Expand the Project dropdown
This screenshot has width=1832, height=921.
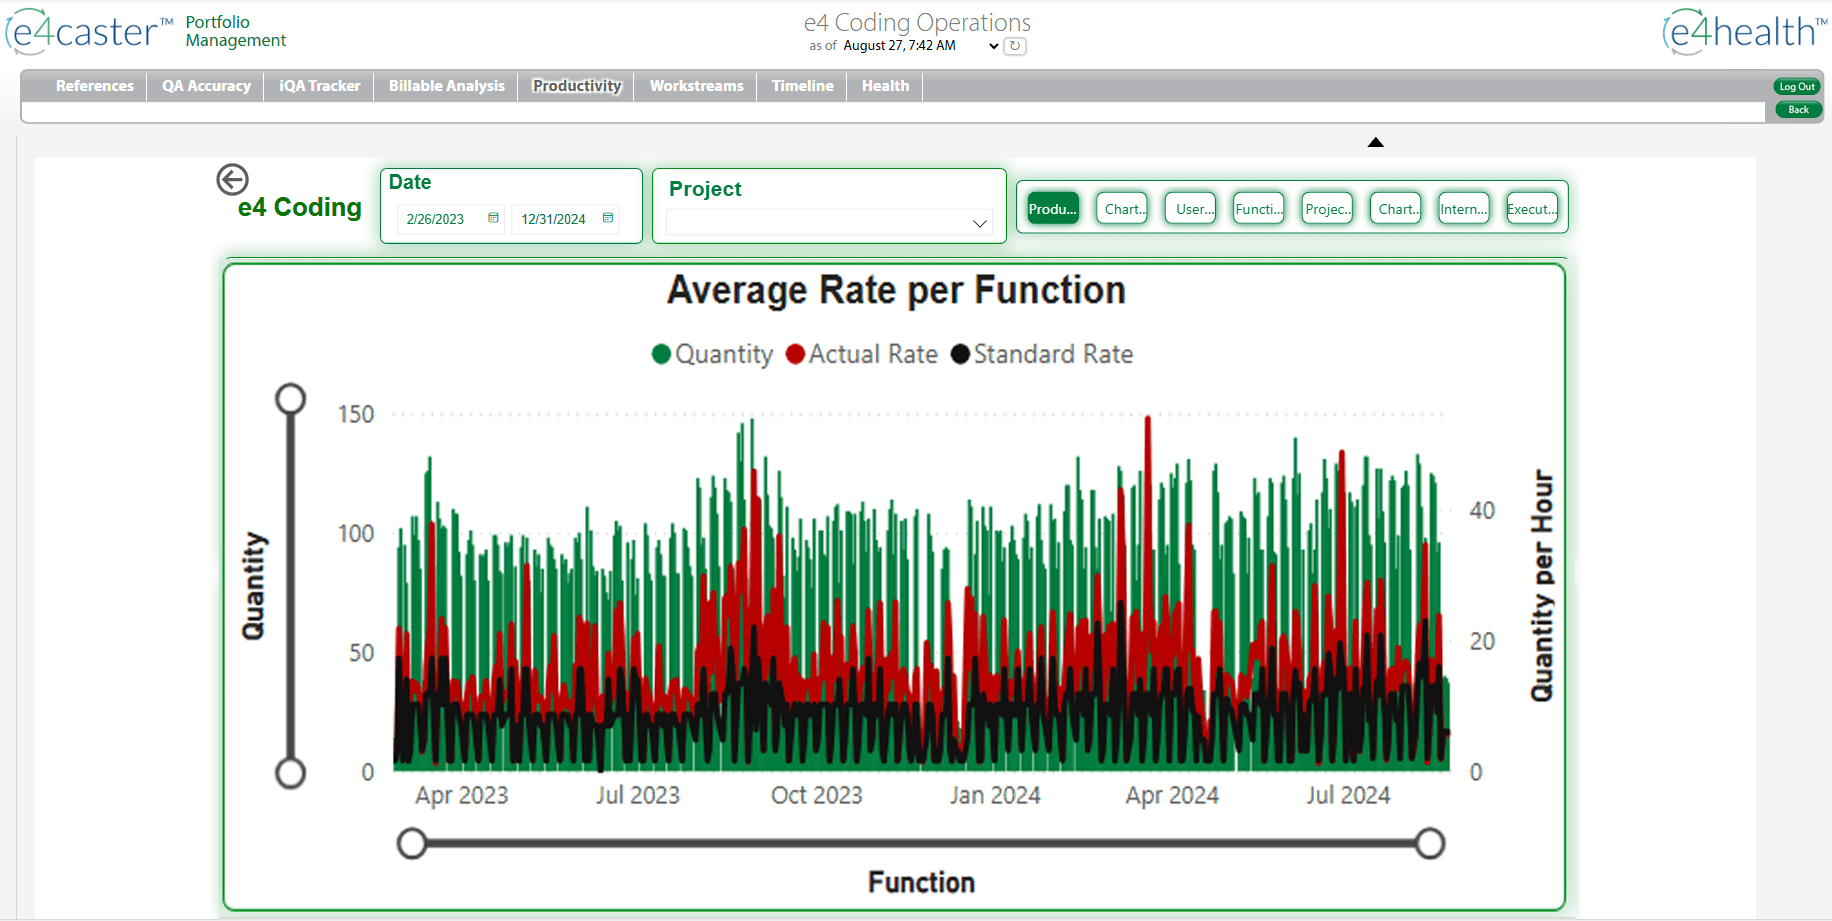click(x=980, y=223)
